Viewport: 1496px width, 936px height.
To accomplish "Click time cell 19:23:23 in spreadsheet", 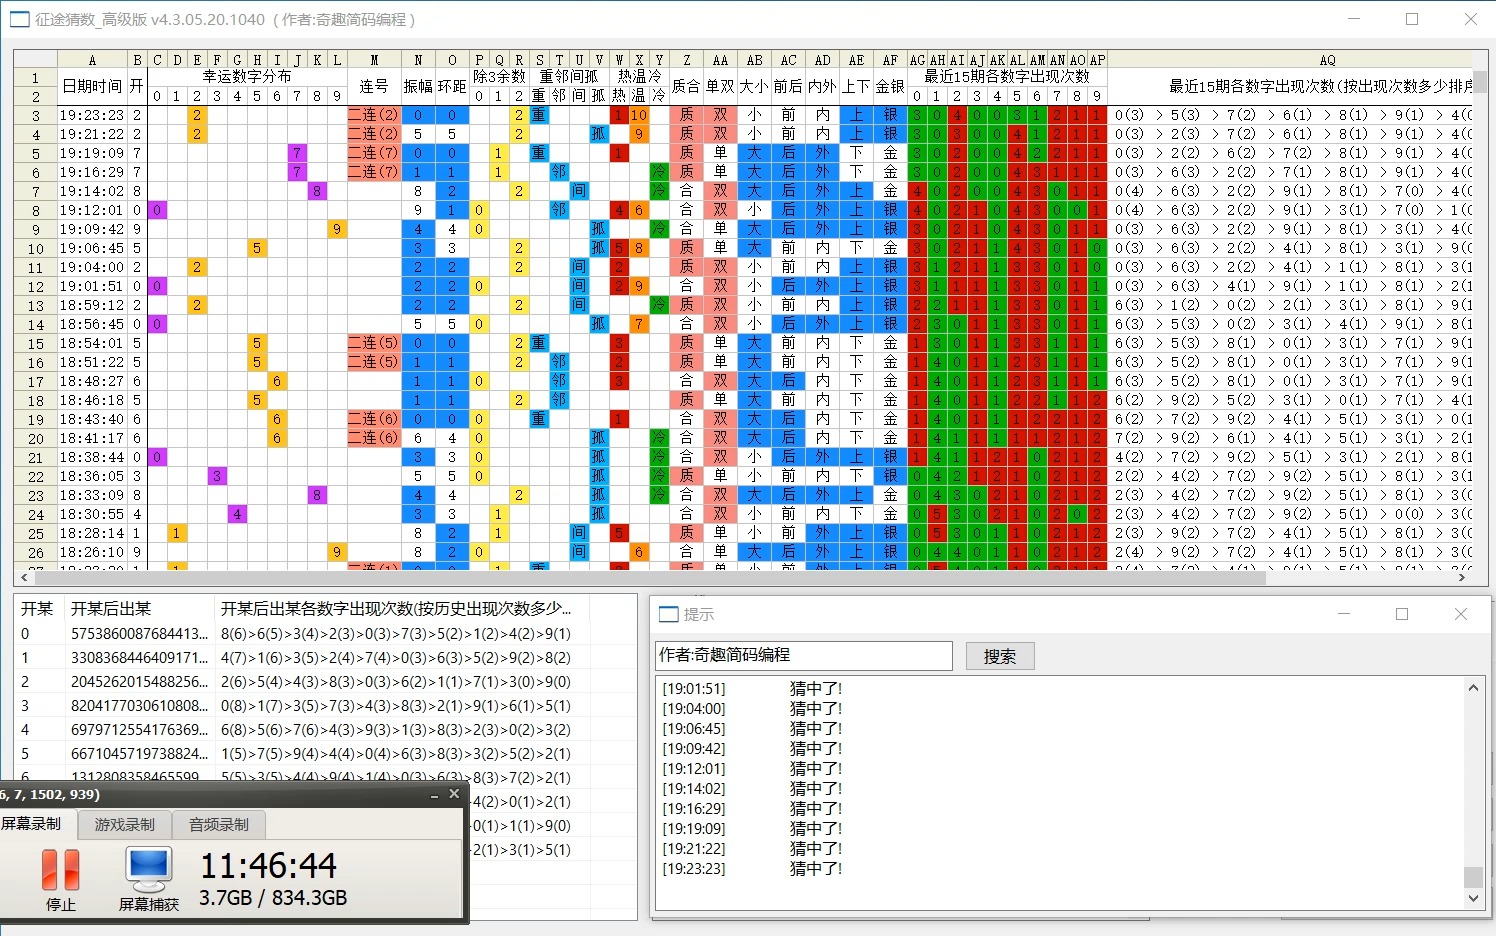I will [92, 115].
